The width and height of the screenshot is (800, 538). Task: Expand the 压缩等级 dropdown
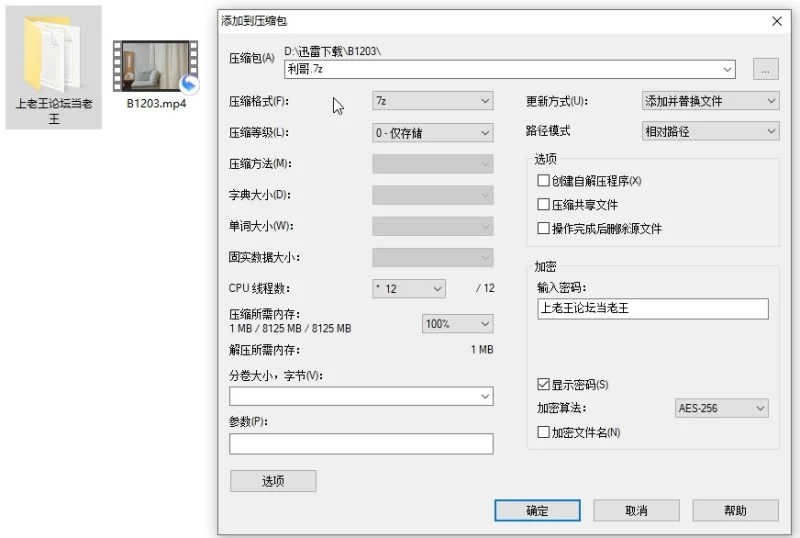coord(432,133)
